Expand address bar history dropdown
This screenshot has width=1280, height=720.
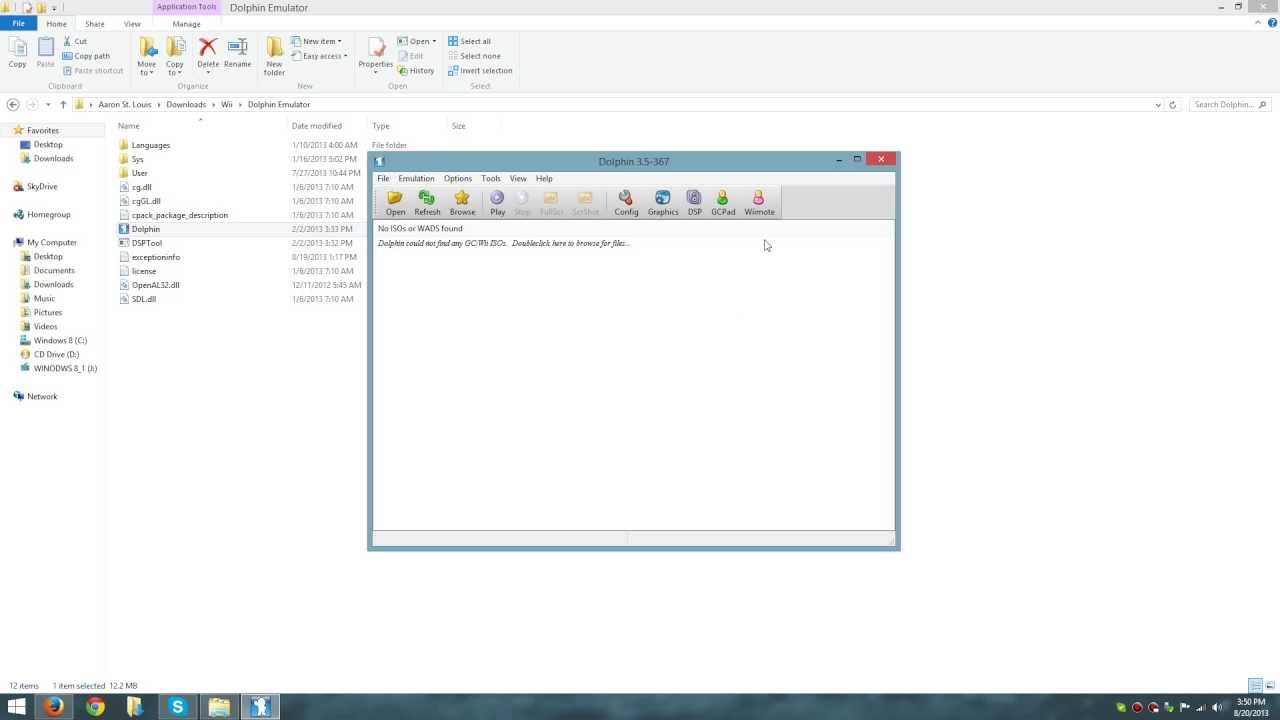click(1158, 104)
